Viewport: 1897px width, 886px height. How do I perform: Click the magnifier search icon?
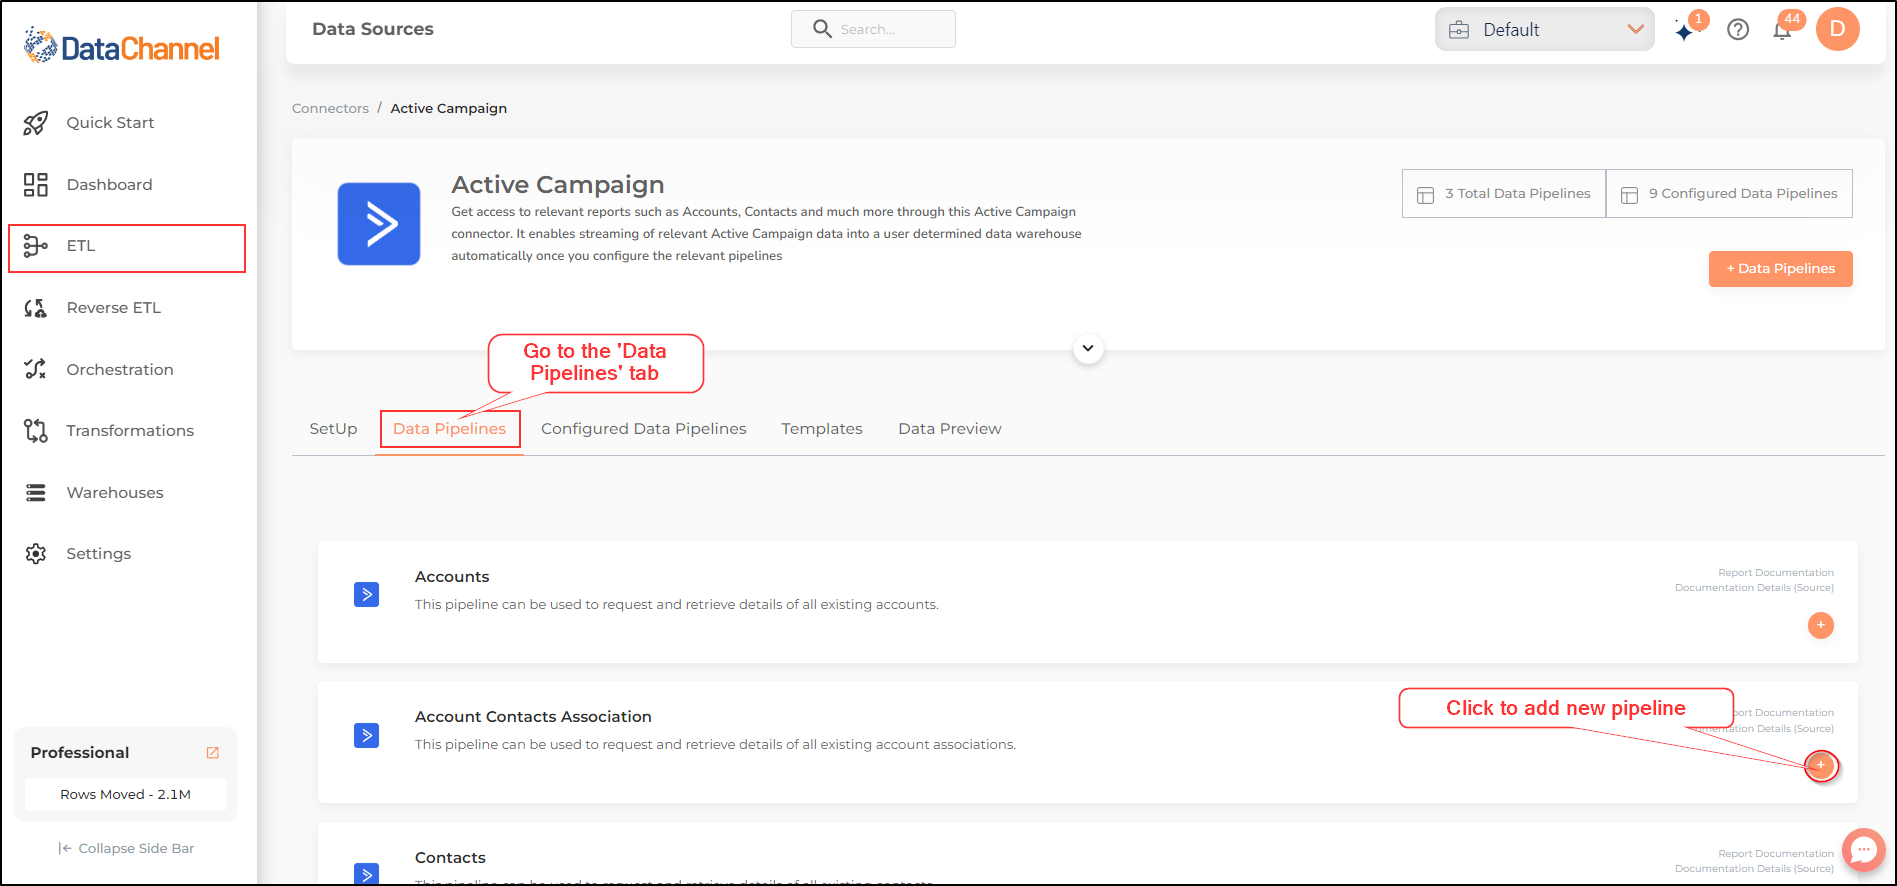tap(822, 29)
